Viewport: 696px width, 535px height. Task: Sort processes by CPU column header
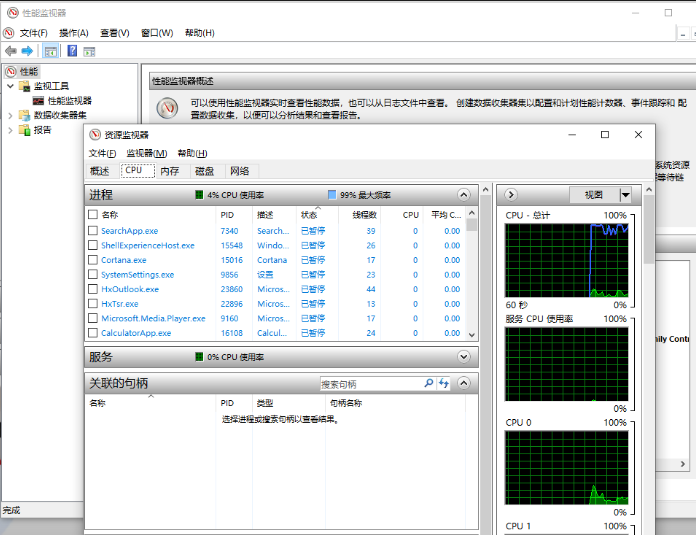tap(401, 215)
